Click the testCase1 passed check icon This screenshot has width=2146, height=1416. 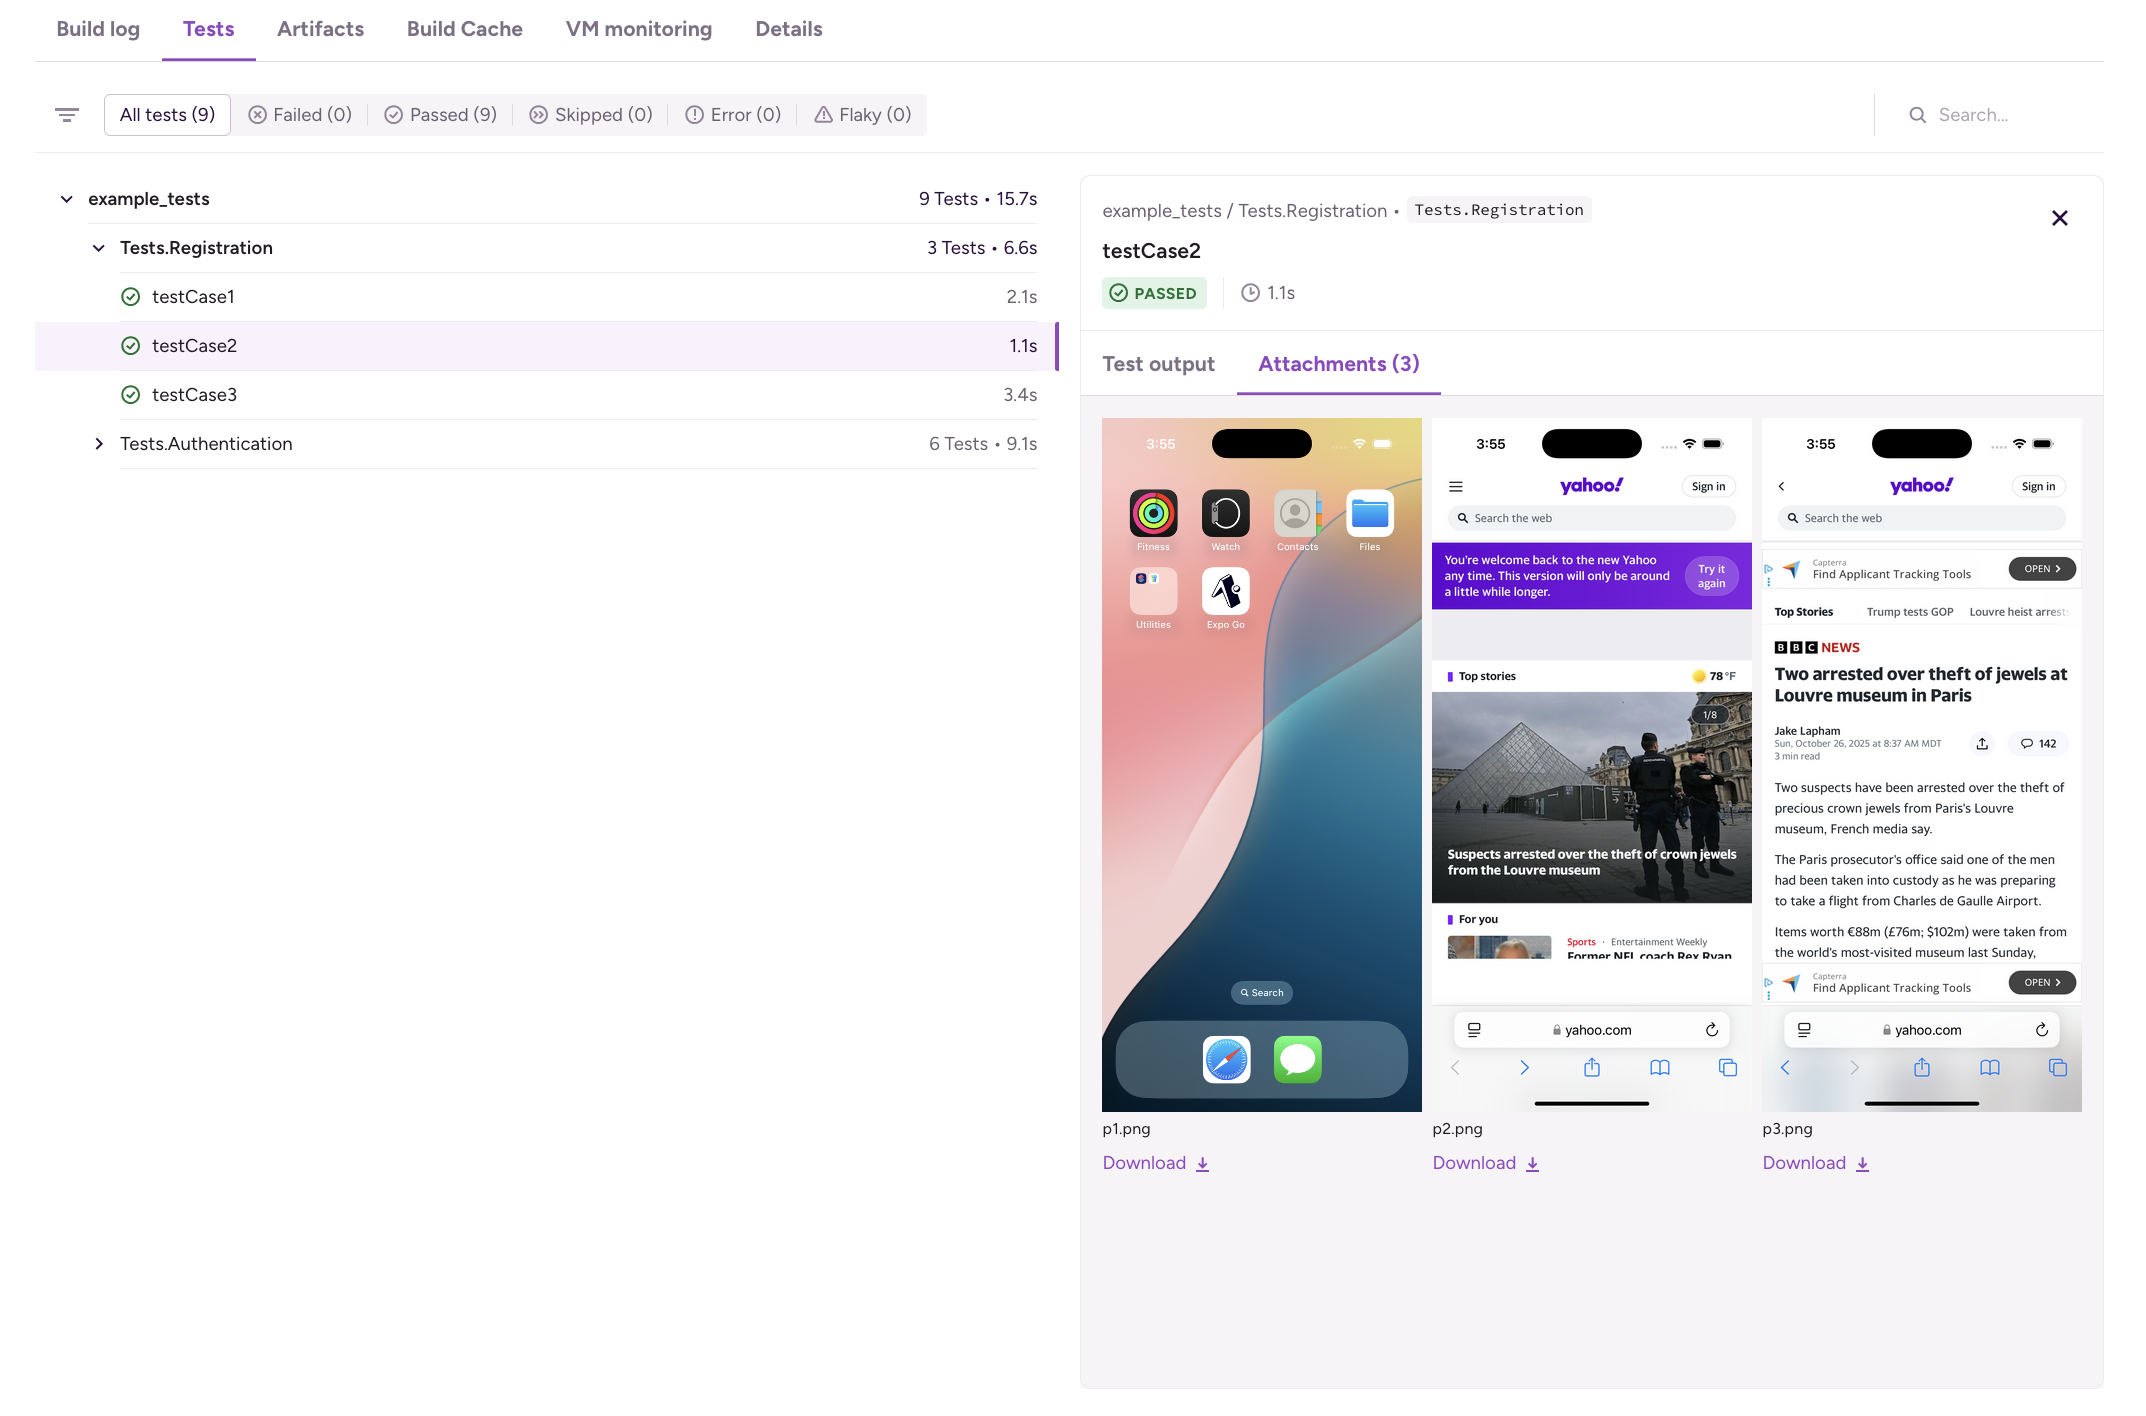[x=130, y=297]
